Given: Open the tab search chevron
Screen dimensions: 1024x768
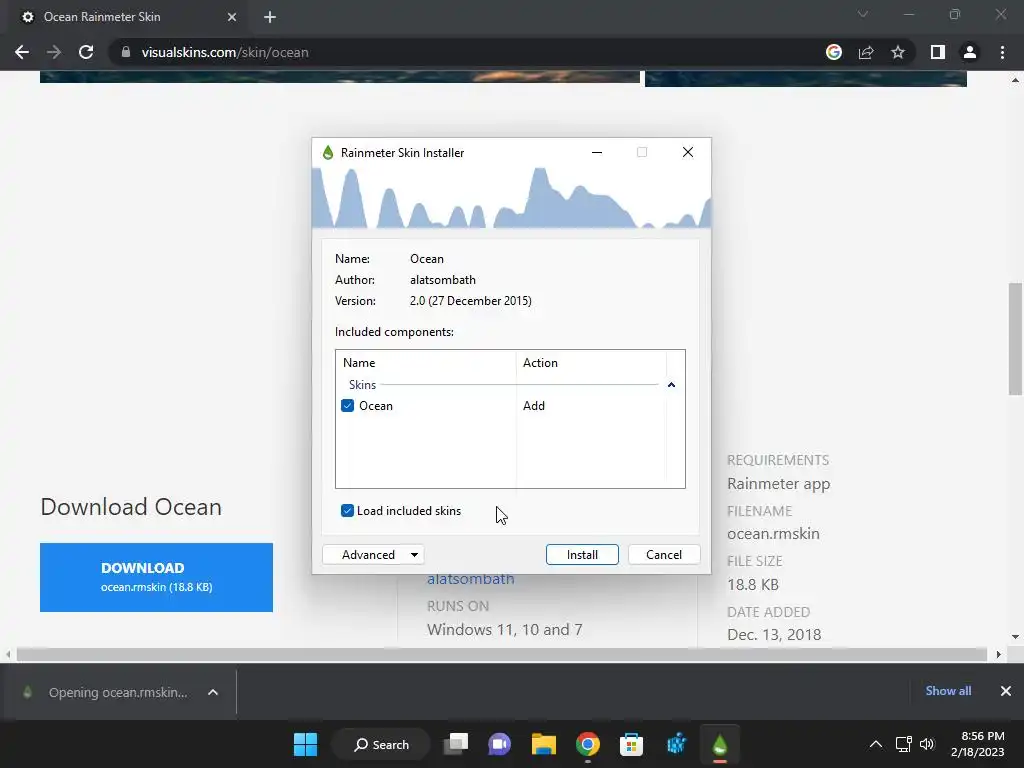Looking at the screenshot, I should point(863,14).
